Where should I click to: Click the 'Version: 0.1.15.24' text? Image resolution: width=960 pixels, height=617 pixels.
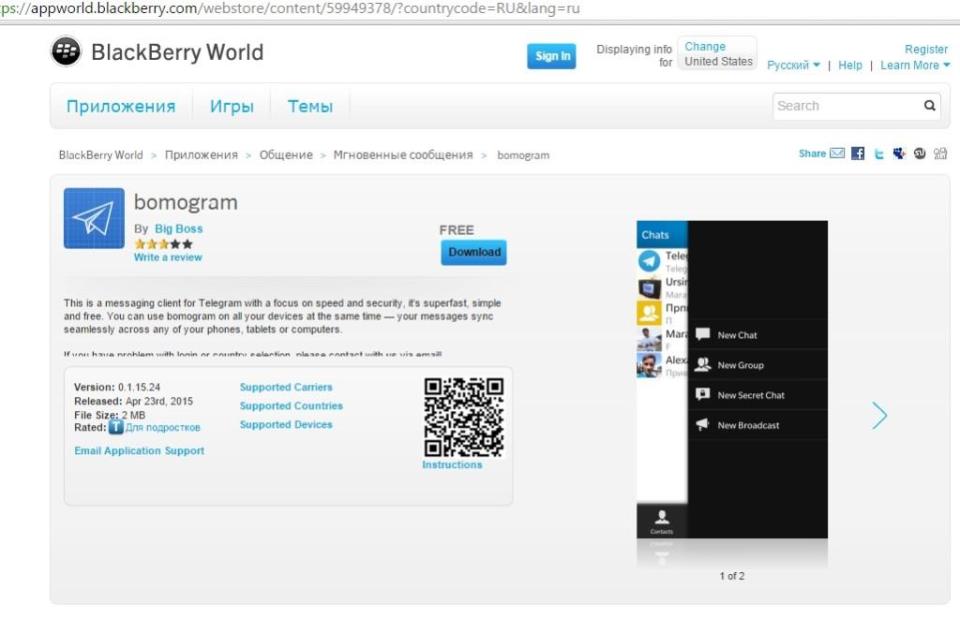(117, 387)
